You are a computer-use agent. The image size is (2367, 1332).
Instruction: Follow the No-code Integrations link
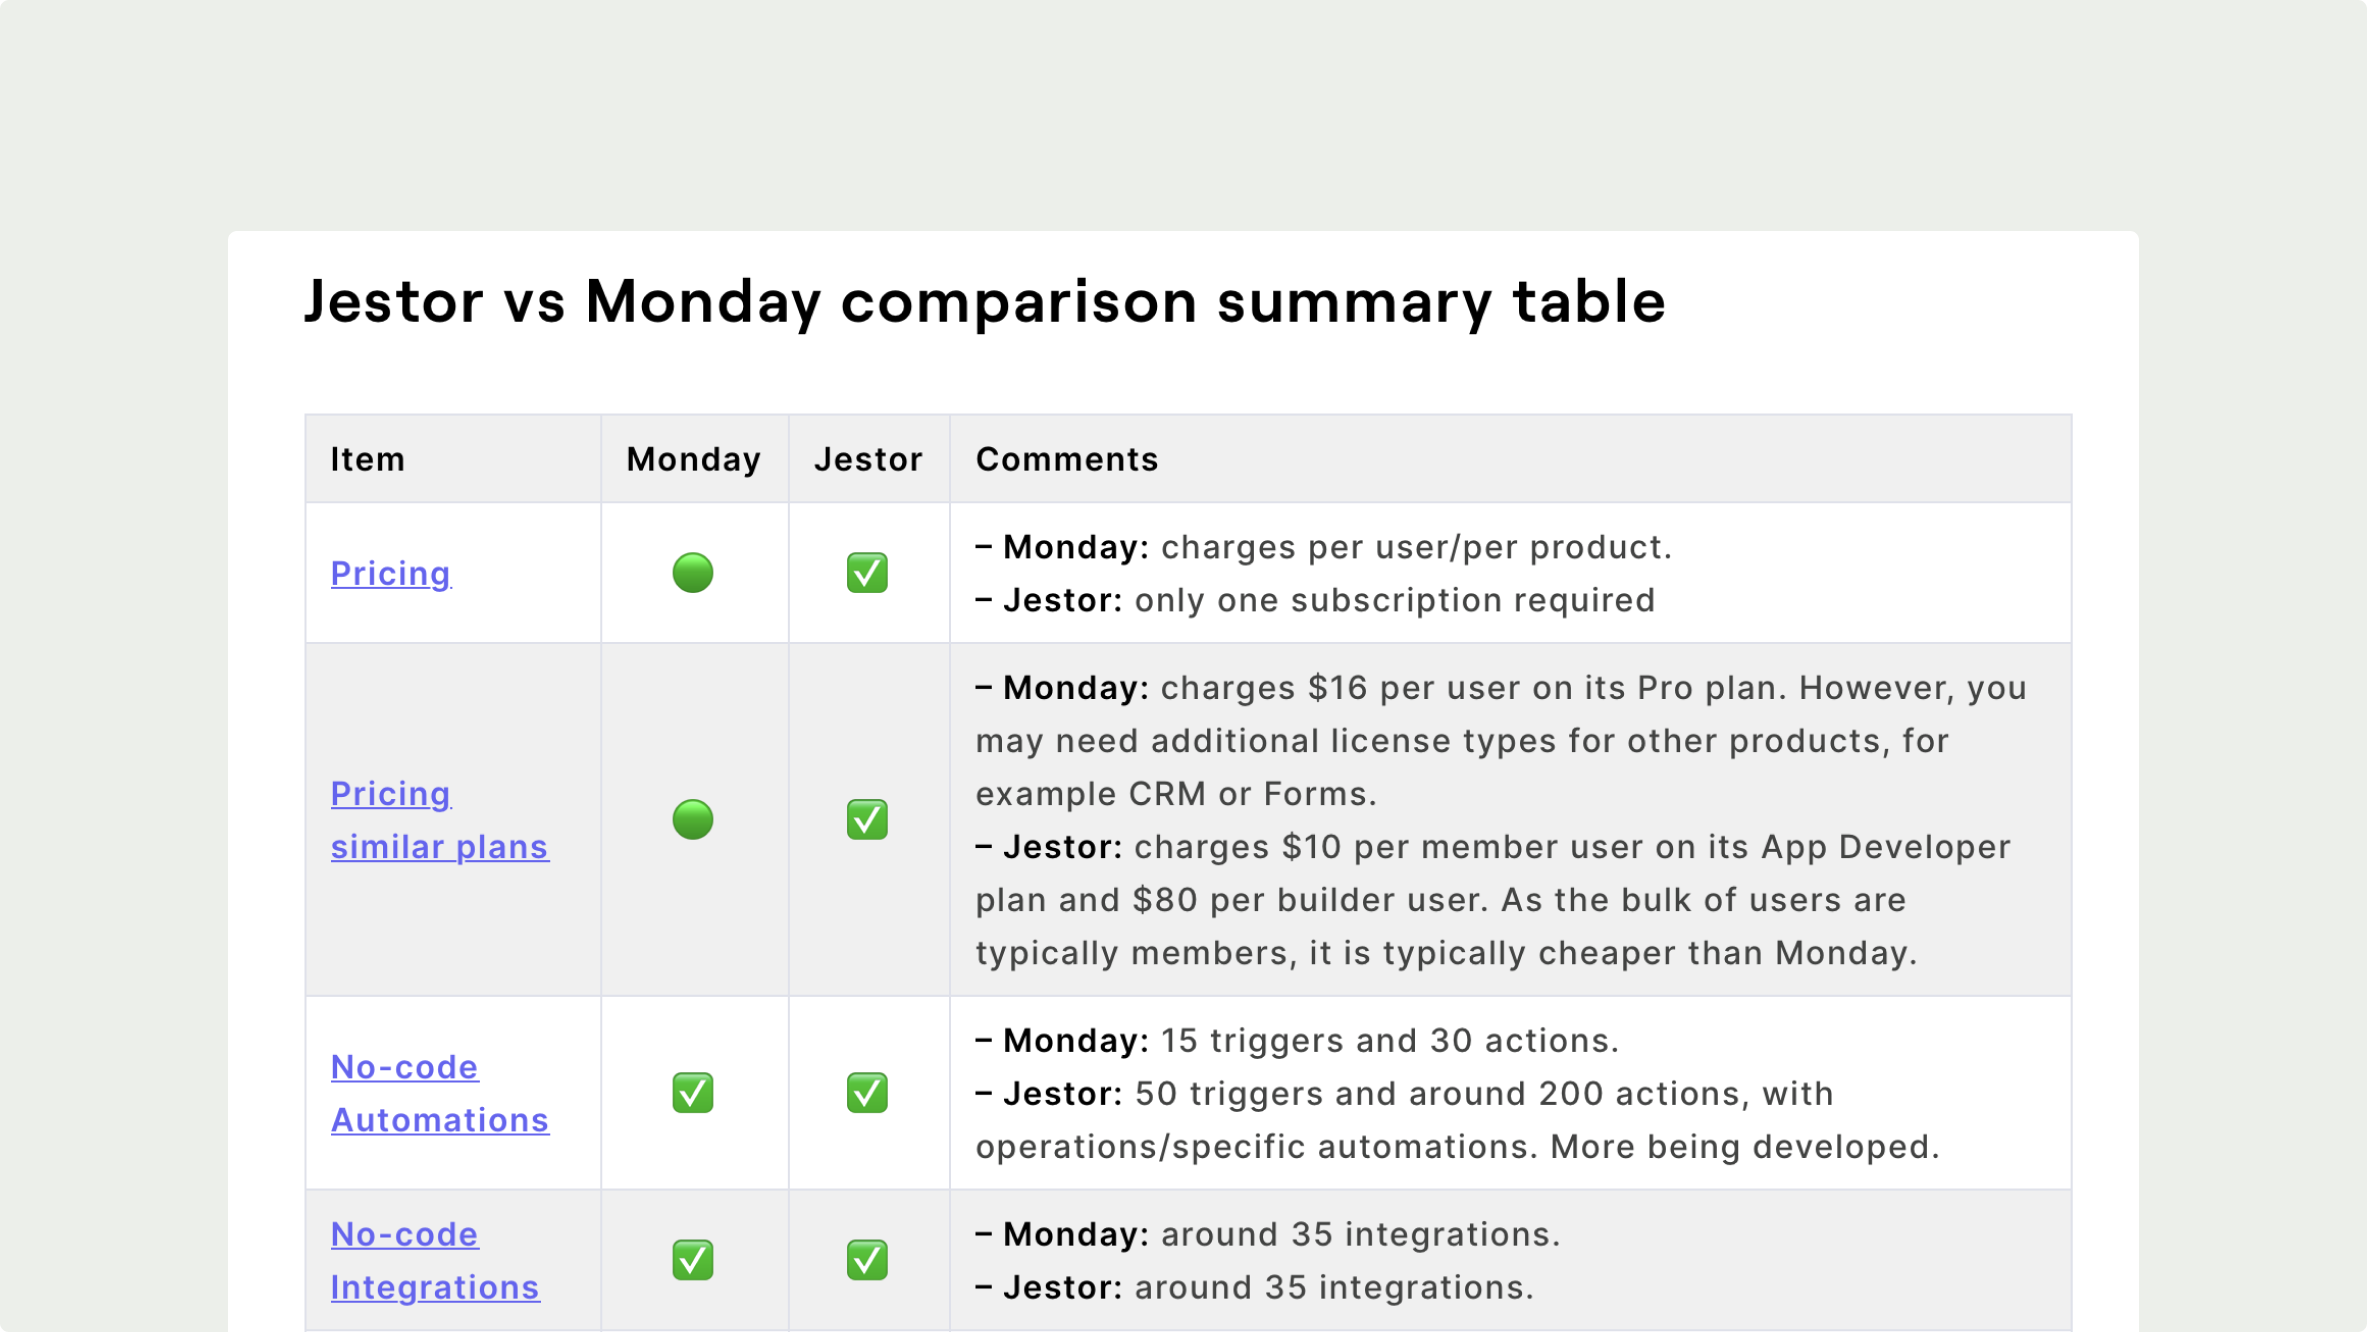point(435,1260)
